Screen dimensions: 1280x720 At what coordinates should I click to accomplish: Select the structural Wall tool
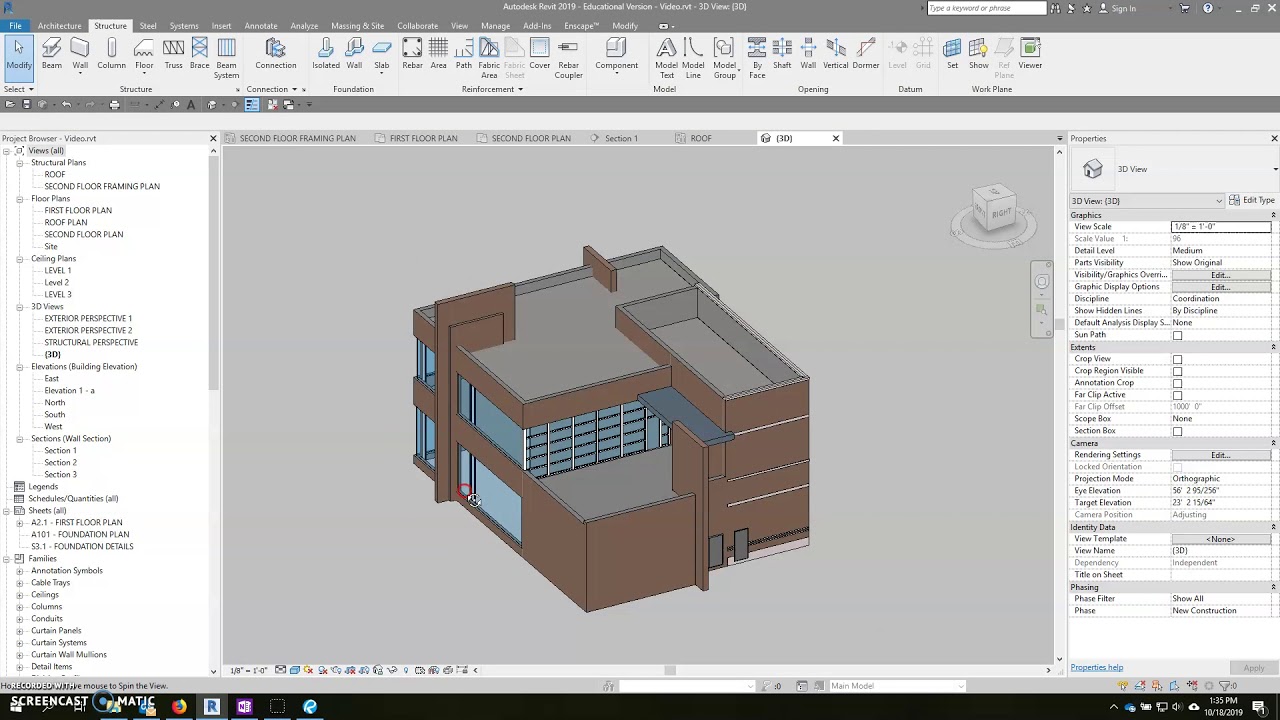click(80, 54)
